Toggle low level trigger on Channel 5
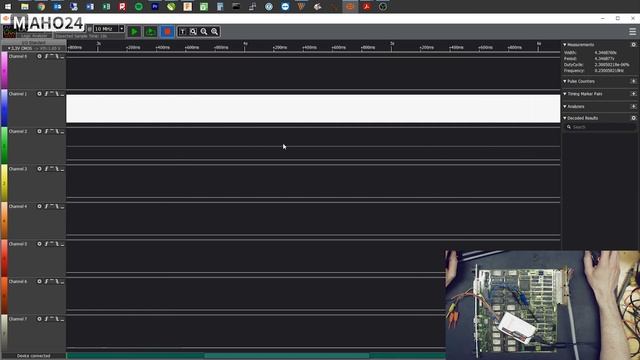 [62, 244]
